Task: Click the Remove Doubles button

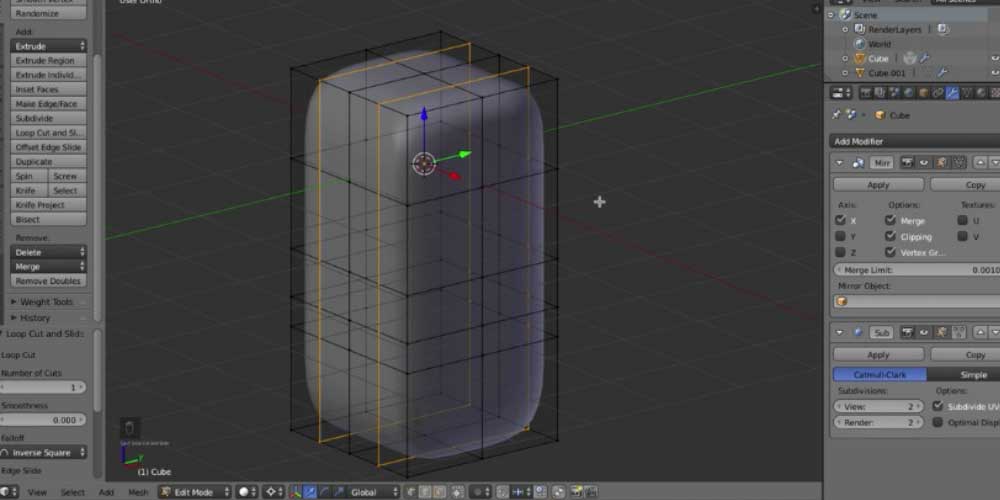Action: 48,281
